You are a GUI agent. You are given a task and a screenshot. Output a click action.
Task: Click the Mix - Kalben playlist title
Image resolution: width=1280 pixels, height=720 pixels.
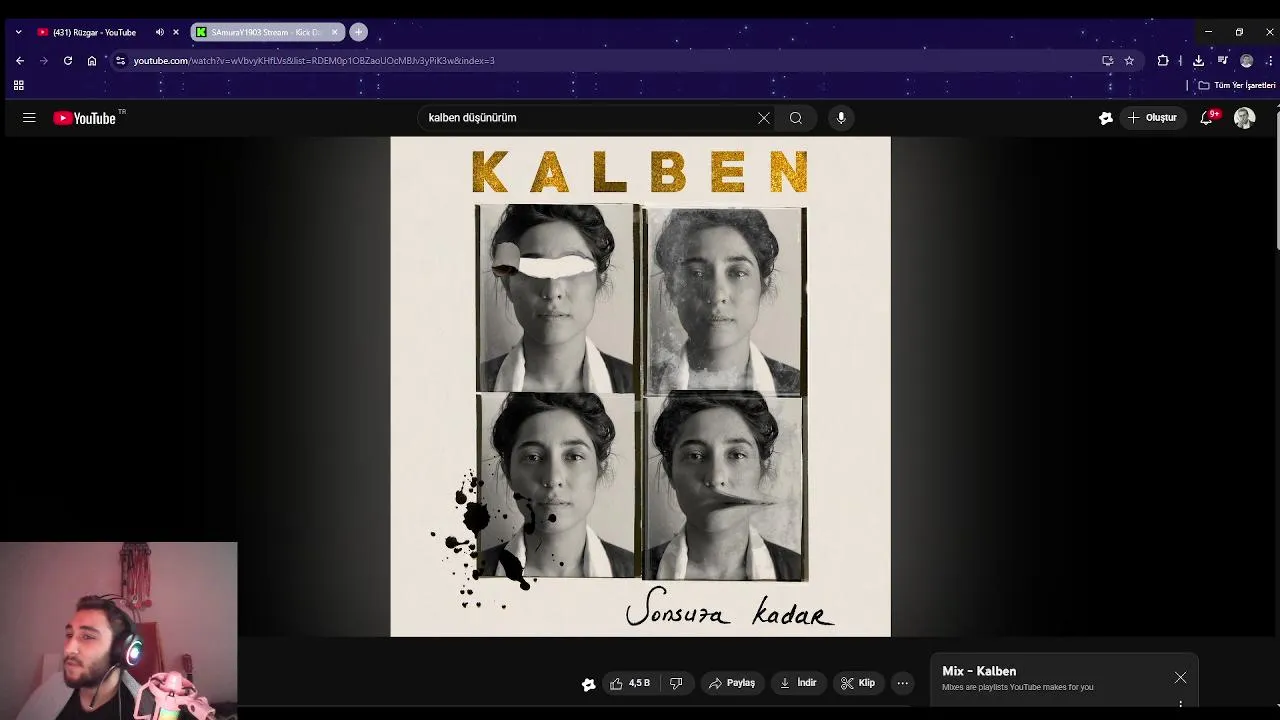[979, 671]
